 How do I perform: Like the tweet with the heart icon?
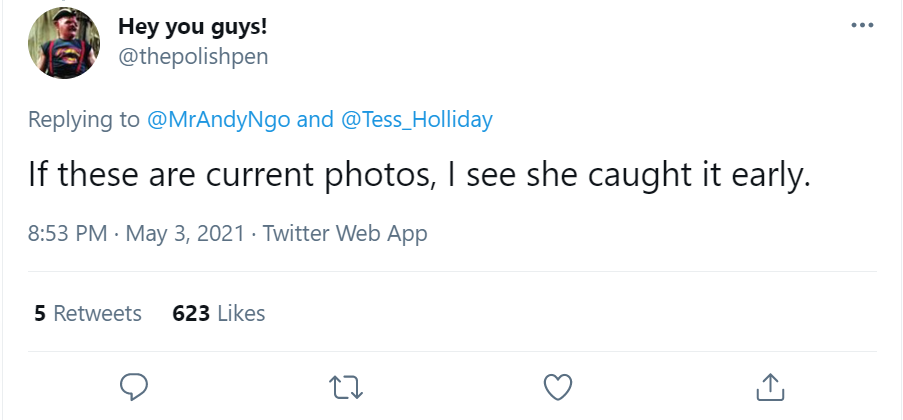point(557,386)
